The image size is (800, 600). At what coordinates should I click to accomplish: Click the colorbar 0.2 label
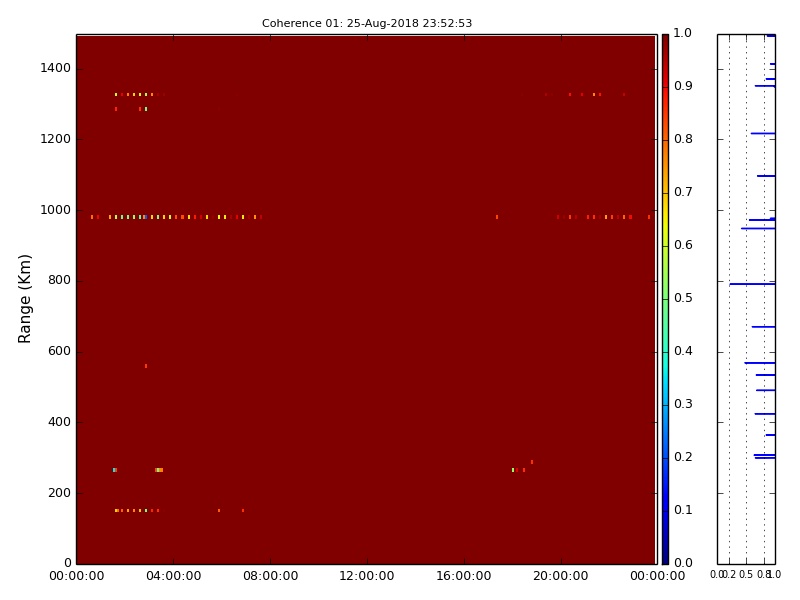[683, 457]
